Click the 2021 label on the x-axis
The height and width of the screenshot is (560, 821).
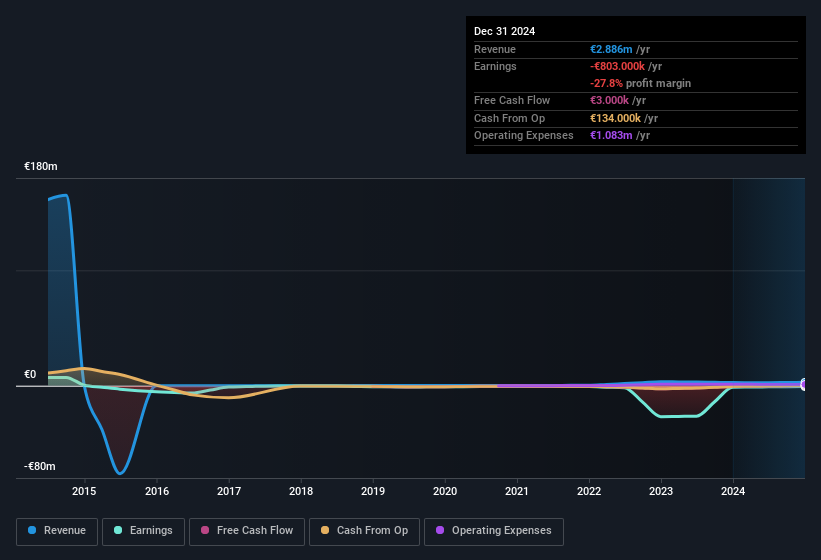point(517,491)
